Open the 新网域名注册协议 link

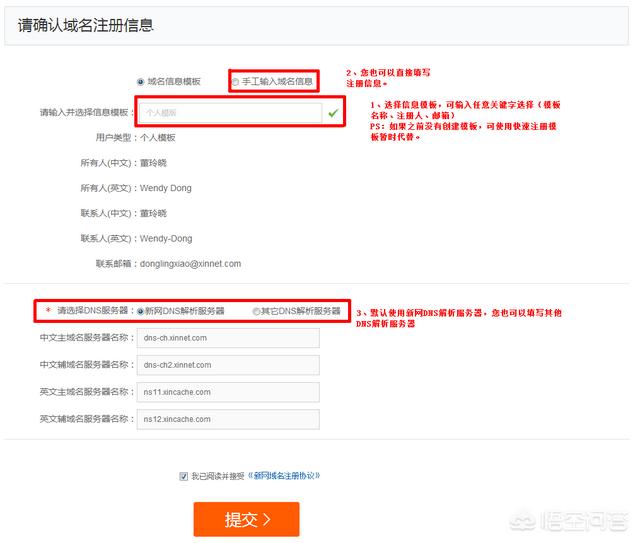pyautogui.click(x=284, y=476)
